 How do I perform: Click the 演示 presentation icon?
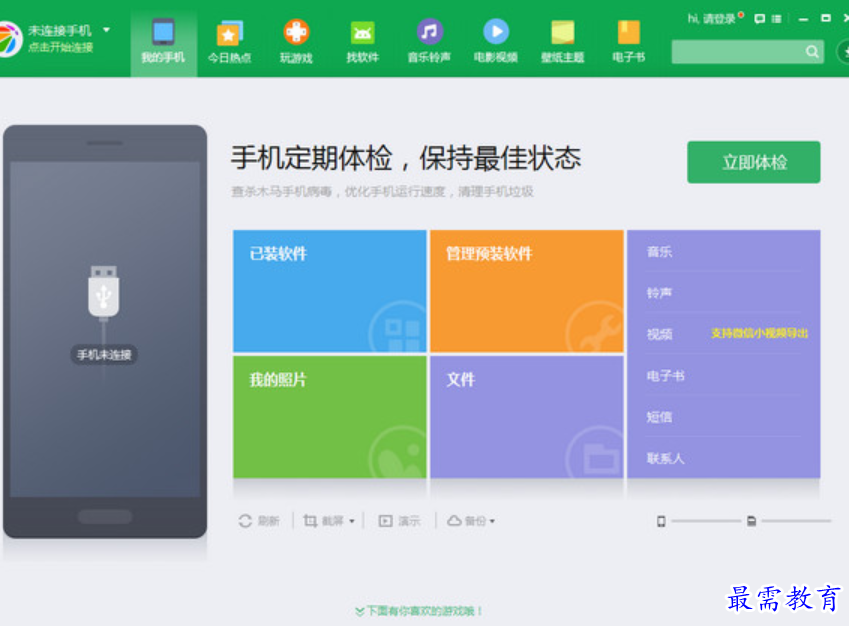[385, 521]
